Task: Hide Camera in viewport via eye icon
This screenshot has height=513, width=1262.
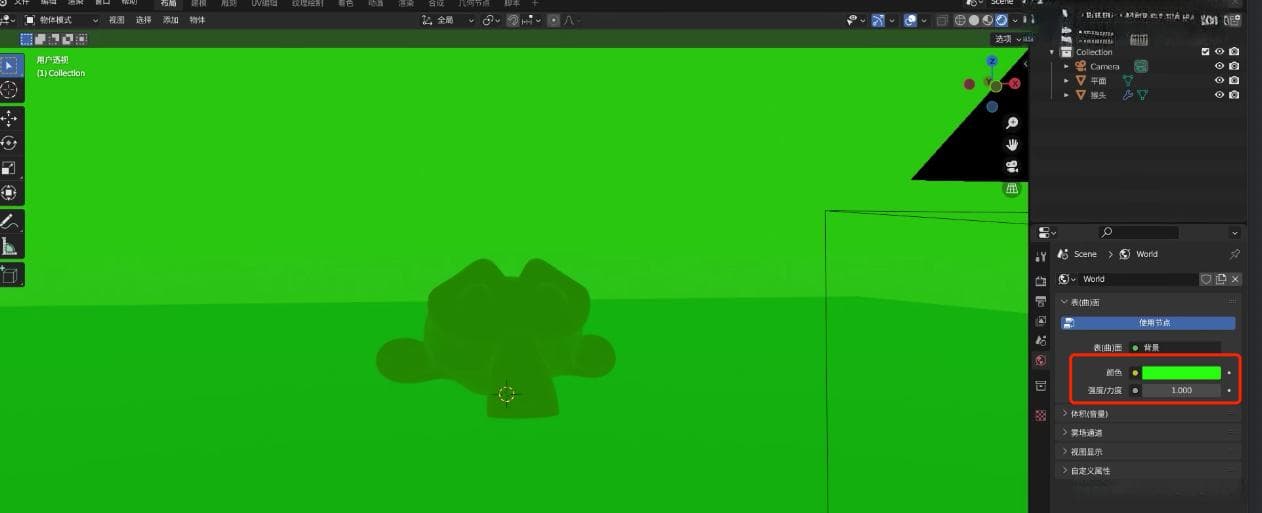Action: (x=1219, y=66)
